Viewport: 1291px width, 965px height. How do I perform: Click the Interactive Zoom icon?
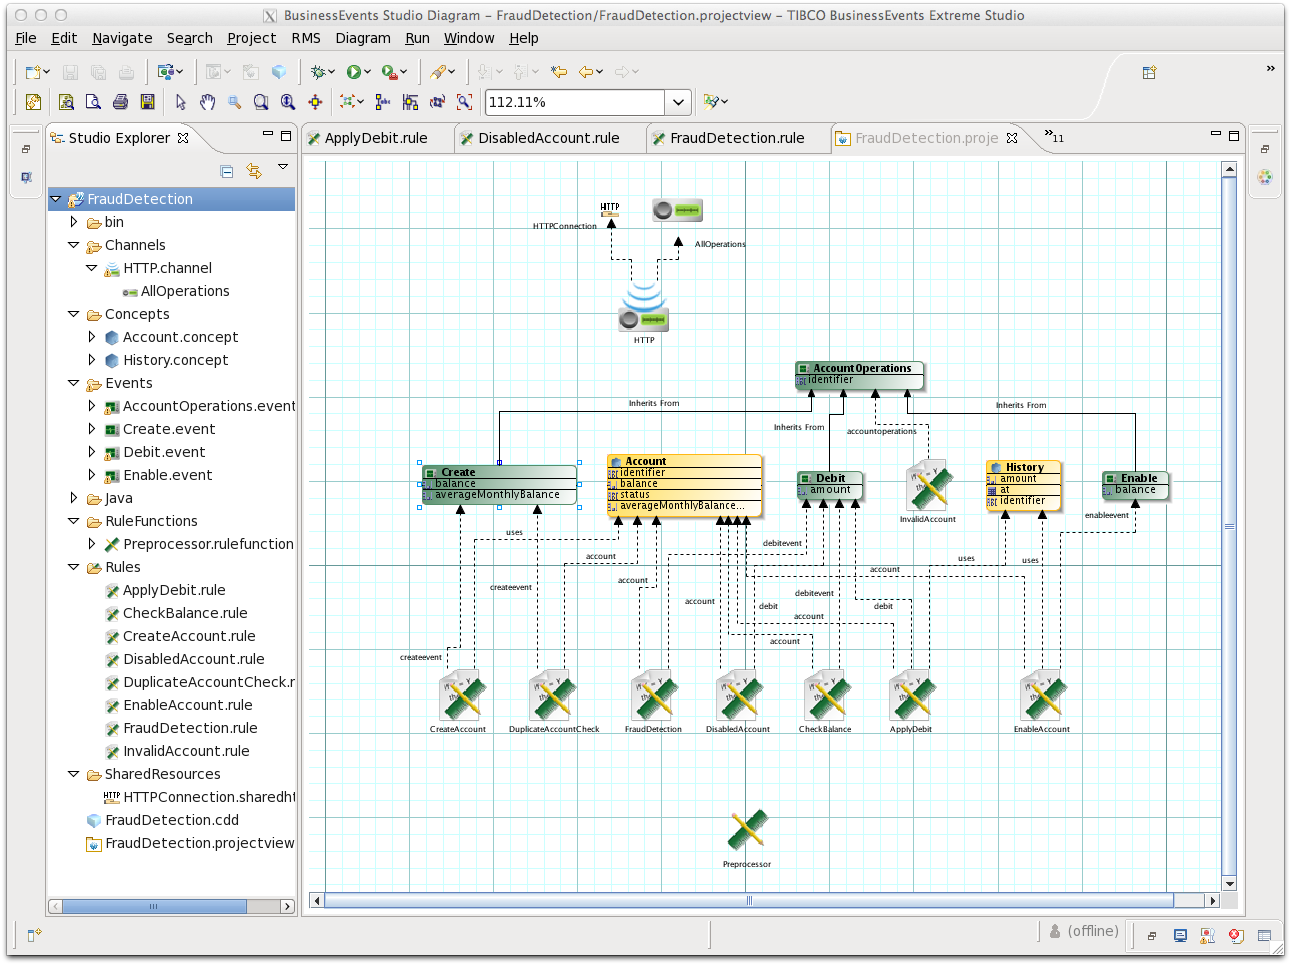click(288, 102)
